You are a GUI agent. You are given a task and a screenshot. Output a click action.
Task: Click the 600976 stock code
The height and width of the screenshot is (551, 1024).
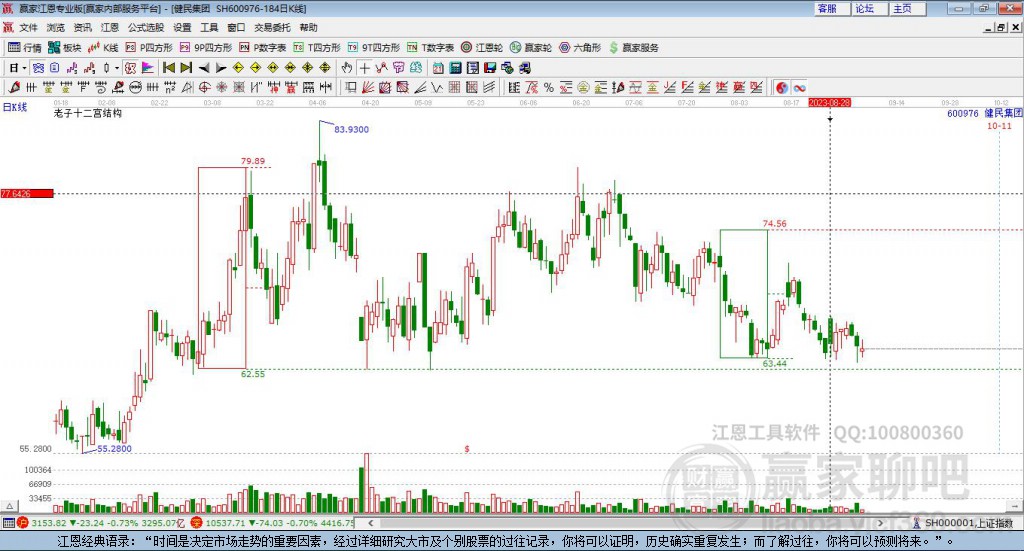point(963,114)
